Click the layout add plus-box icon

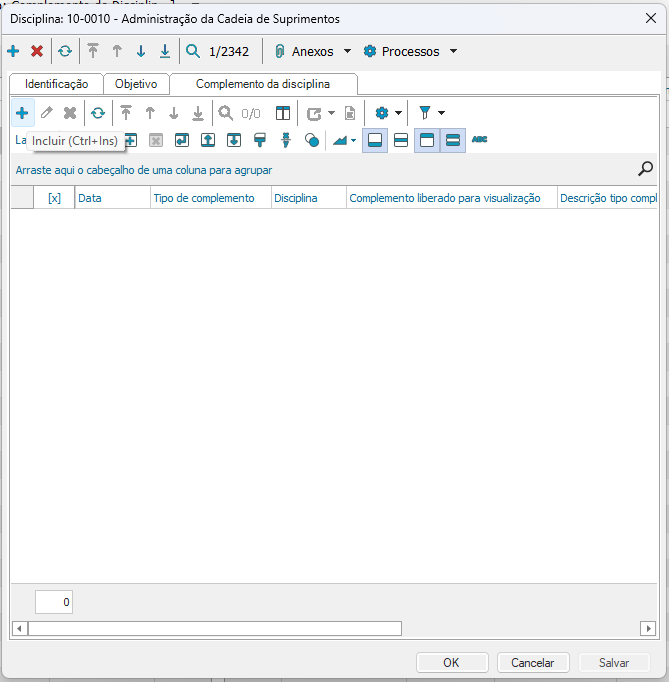[x=130, y=140]
